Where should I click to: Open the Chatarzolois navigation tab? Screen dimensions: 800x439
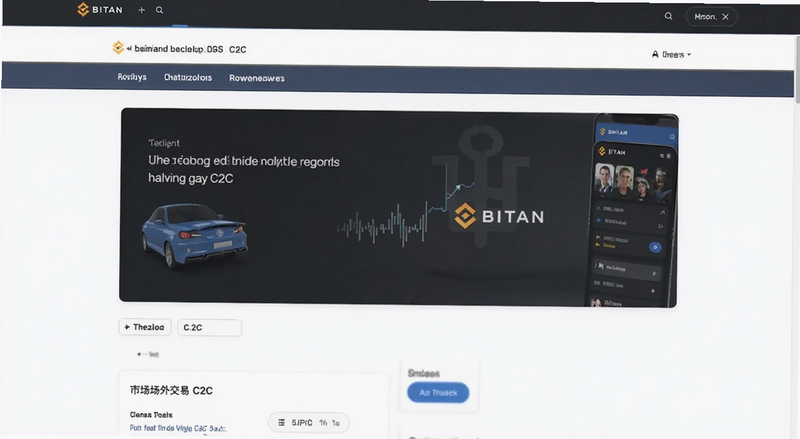coord(187,78)
